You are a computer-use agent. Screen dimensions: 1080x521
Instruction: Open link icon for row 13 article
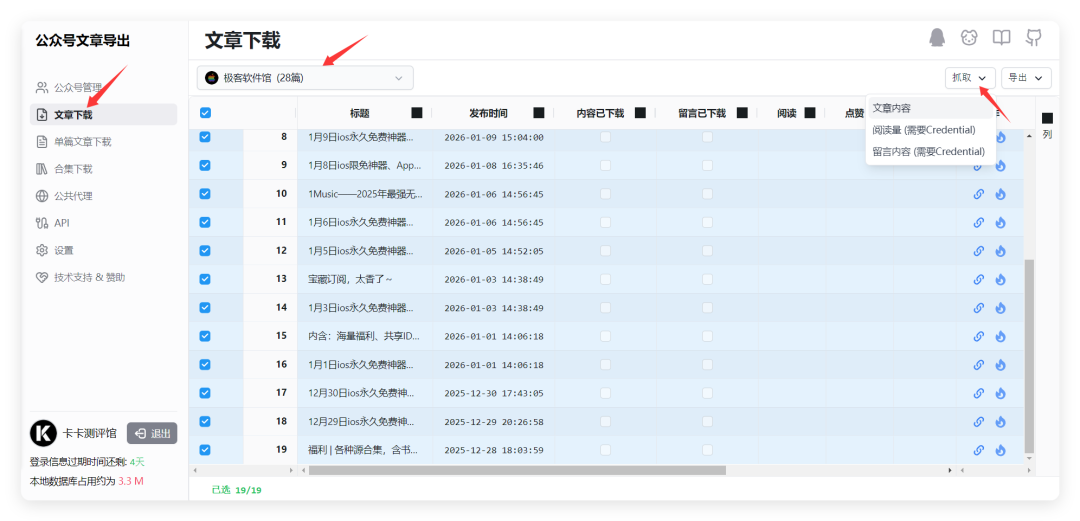[978, 279]
